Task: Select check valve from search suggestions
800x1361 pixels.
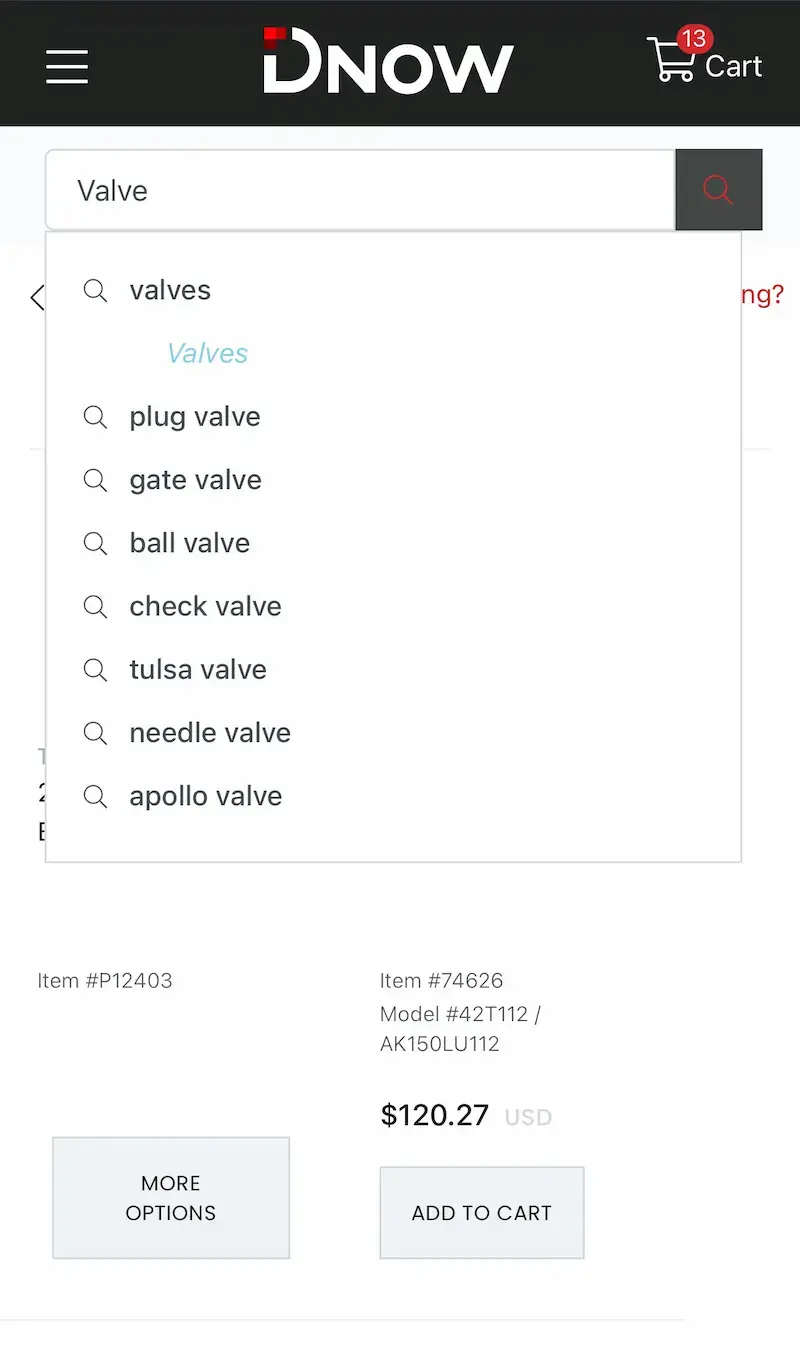Action: tap(205, 606)
